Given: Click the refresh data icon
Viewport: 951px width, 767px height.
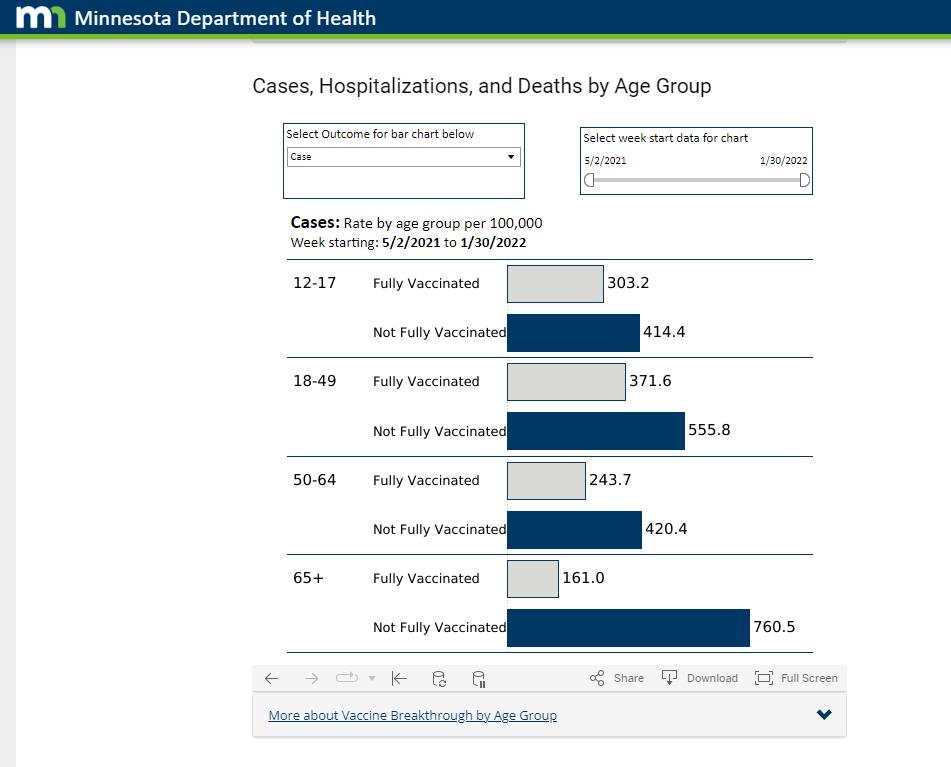Looking at the screenshot, I should point(439,678).
